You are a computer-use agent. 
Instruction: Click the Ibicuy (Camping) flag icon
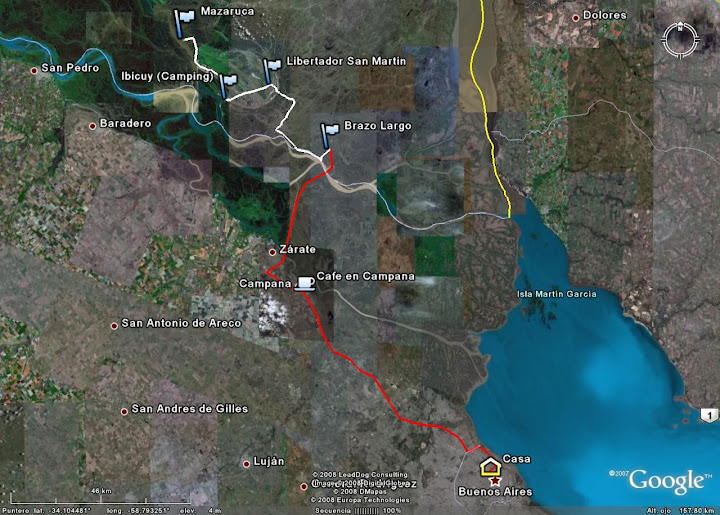tap(228, 86)
